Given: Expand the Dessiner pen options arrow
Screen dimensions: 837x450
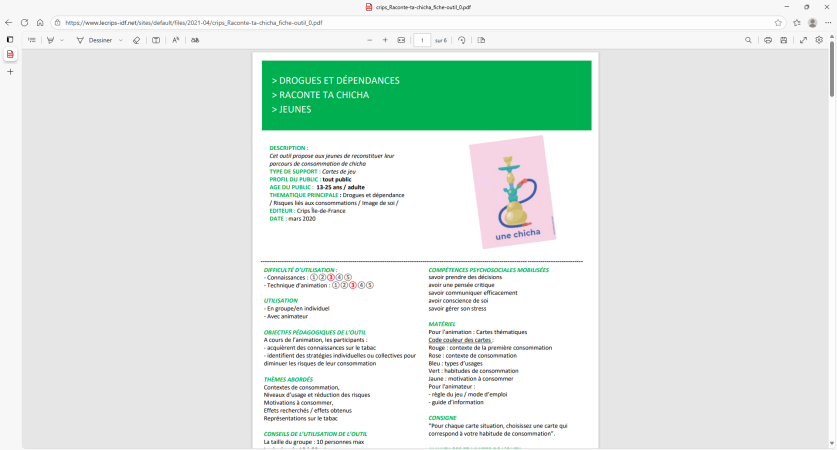Looking at the screenshot, I should (x=120, y=40).
